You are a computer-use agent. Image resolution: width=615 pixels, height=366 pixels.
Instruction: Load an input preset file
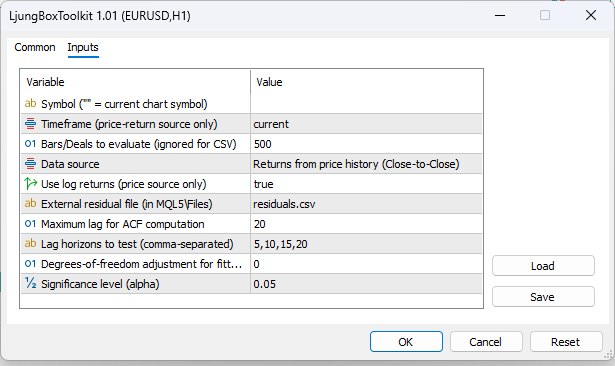coord(543,266)
